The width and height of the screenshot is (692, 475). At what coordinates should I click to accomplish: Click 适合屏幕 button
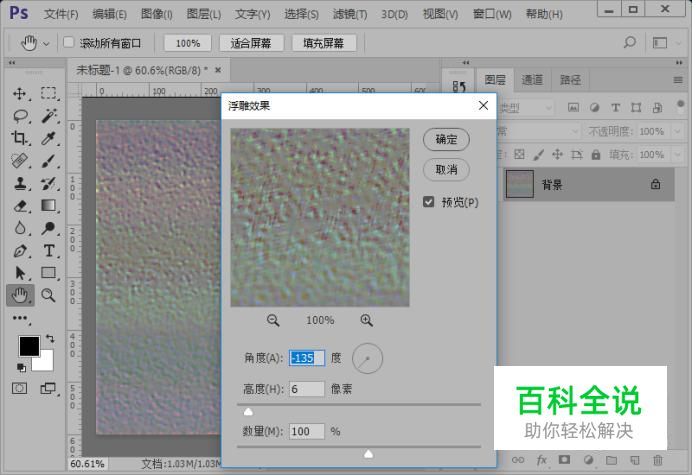click(251, 43)
